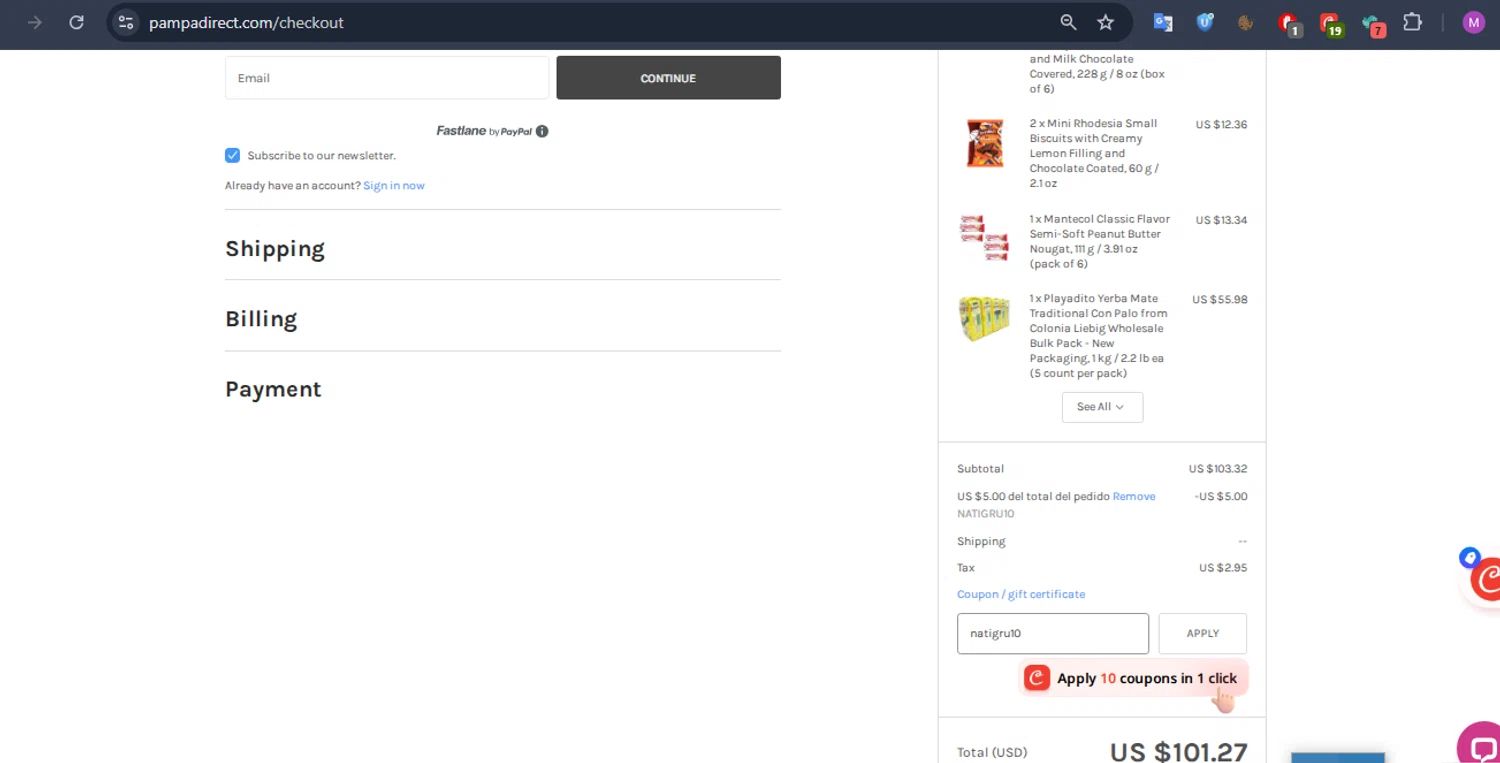Click the Sign in now link
This screenshot has width=1500, height=763.
[394, 186]
